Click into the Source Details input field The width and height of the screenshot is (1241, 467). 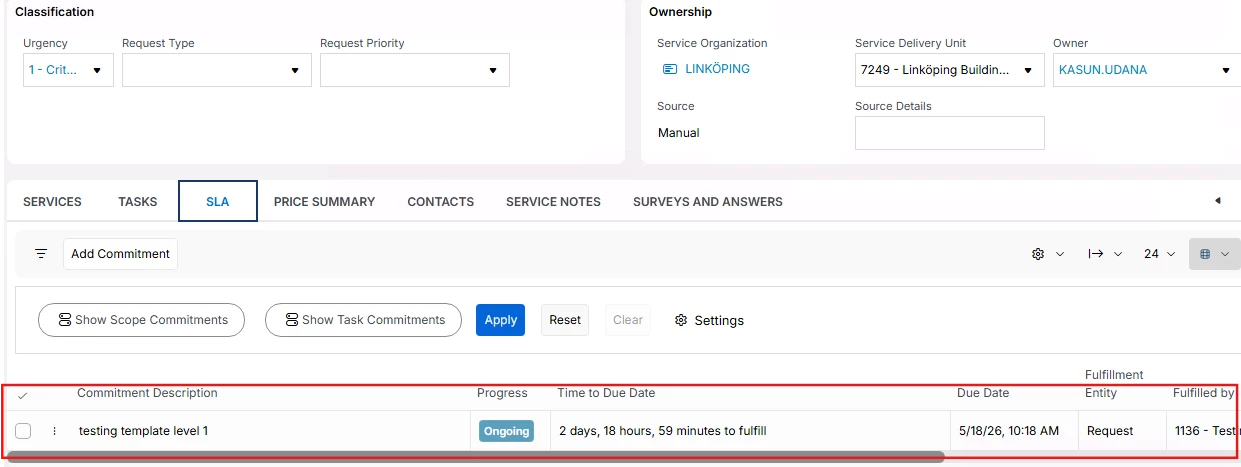(x=950, y=133)
